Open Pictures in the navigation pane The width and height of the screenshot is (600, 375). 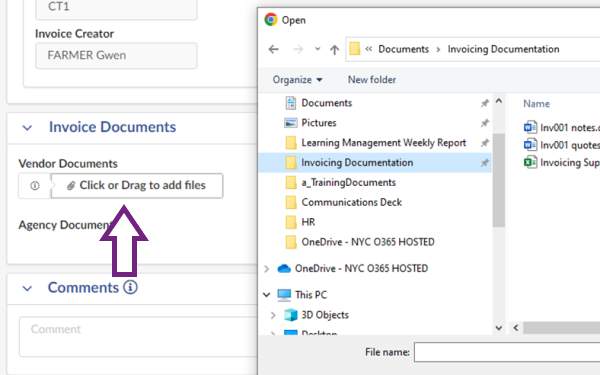tap(319, 123)
